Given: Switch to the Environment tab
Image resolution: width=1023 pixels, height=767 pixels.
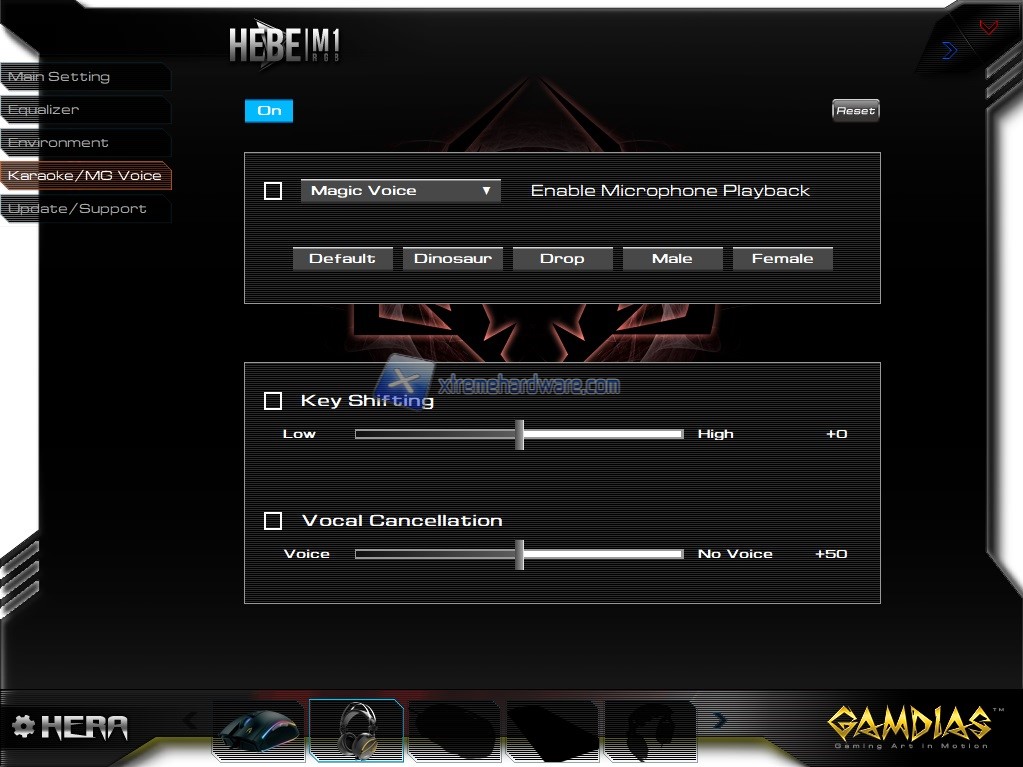Looking at the screenshot, I should 85,143.
